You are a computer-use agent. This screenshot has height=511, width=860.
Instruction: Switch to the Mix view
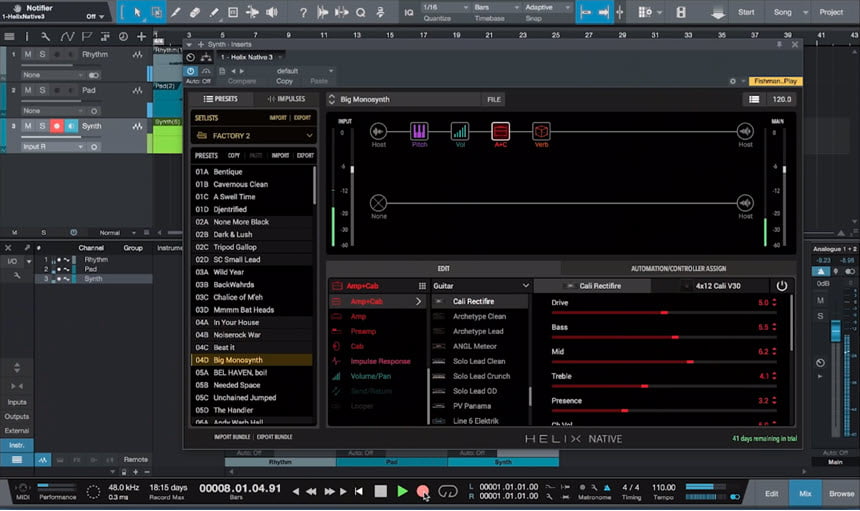click(x=805, y=493)
